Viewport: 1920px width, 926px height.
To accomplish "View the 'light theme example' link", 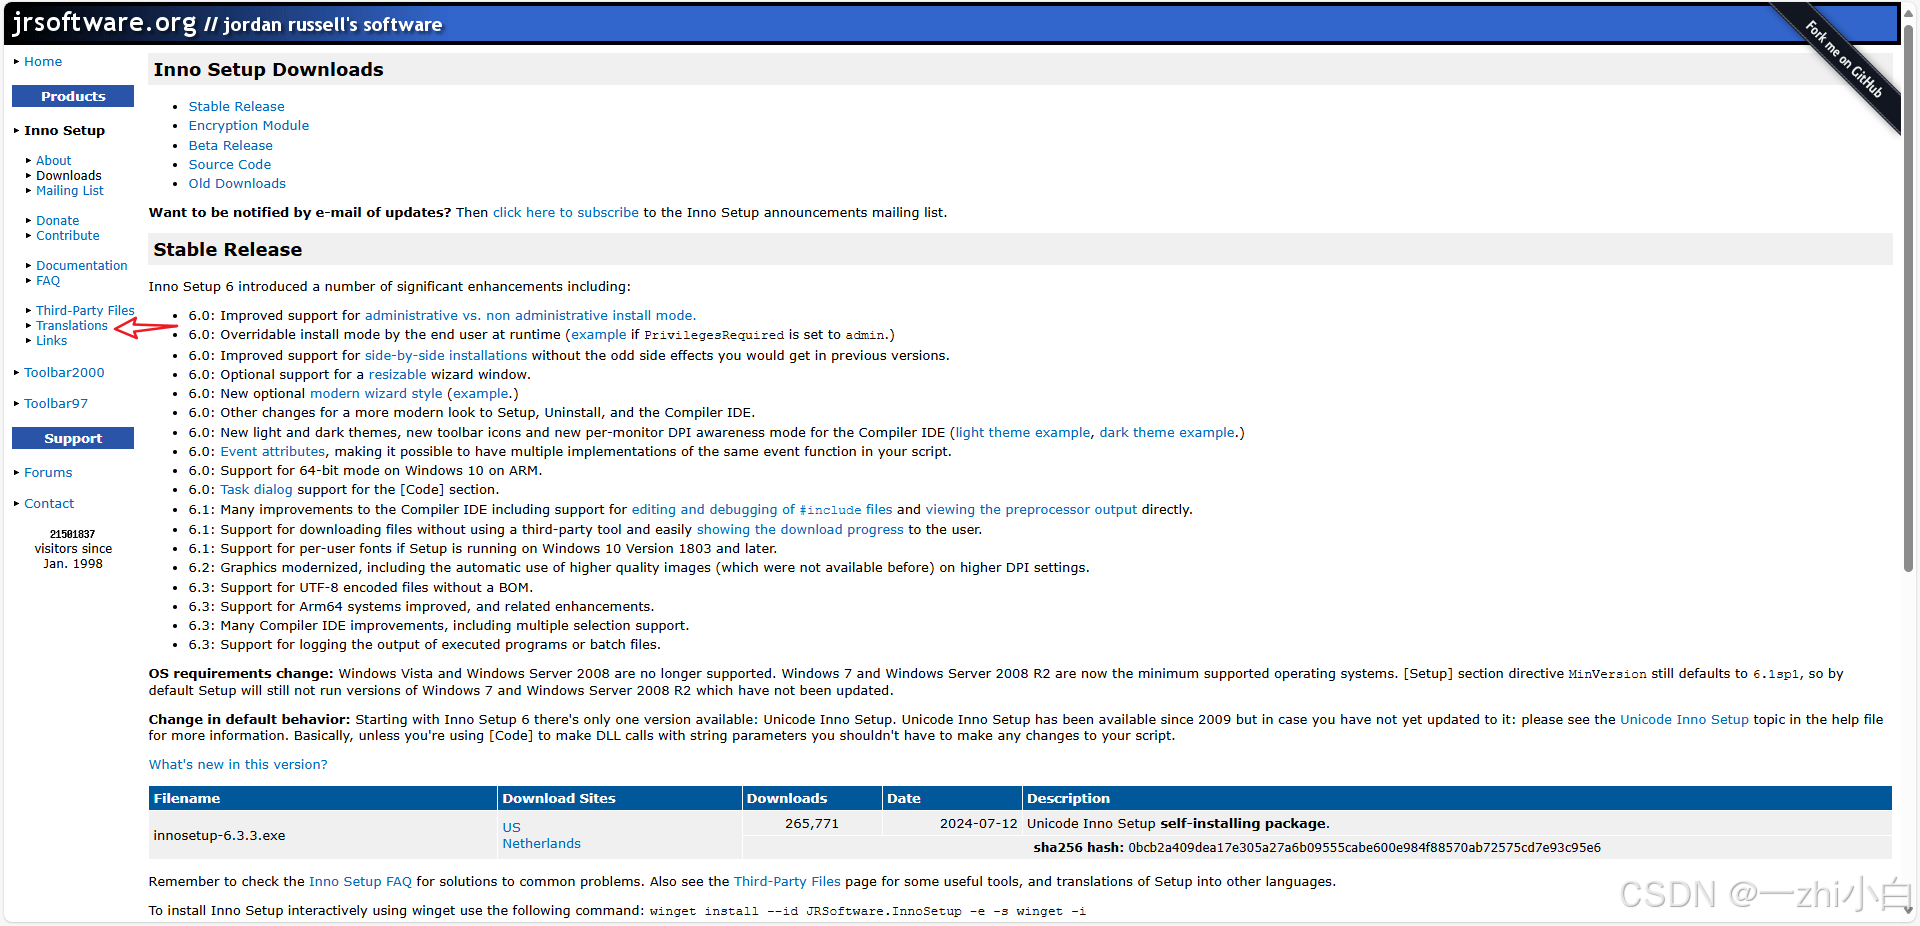I will (x=1023, y=433).
